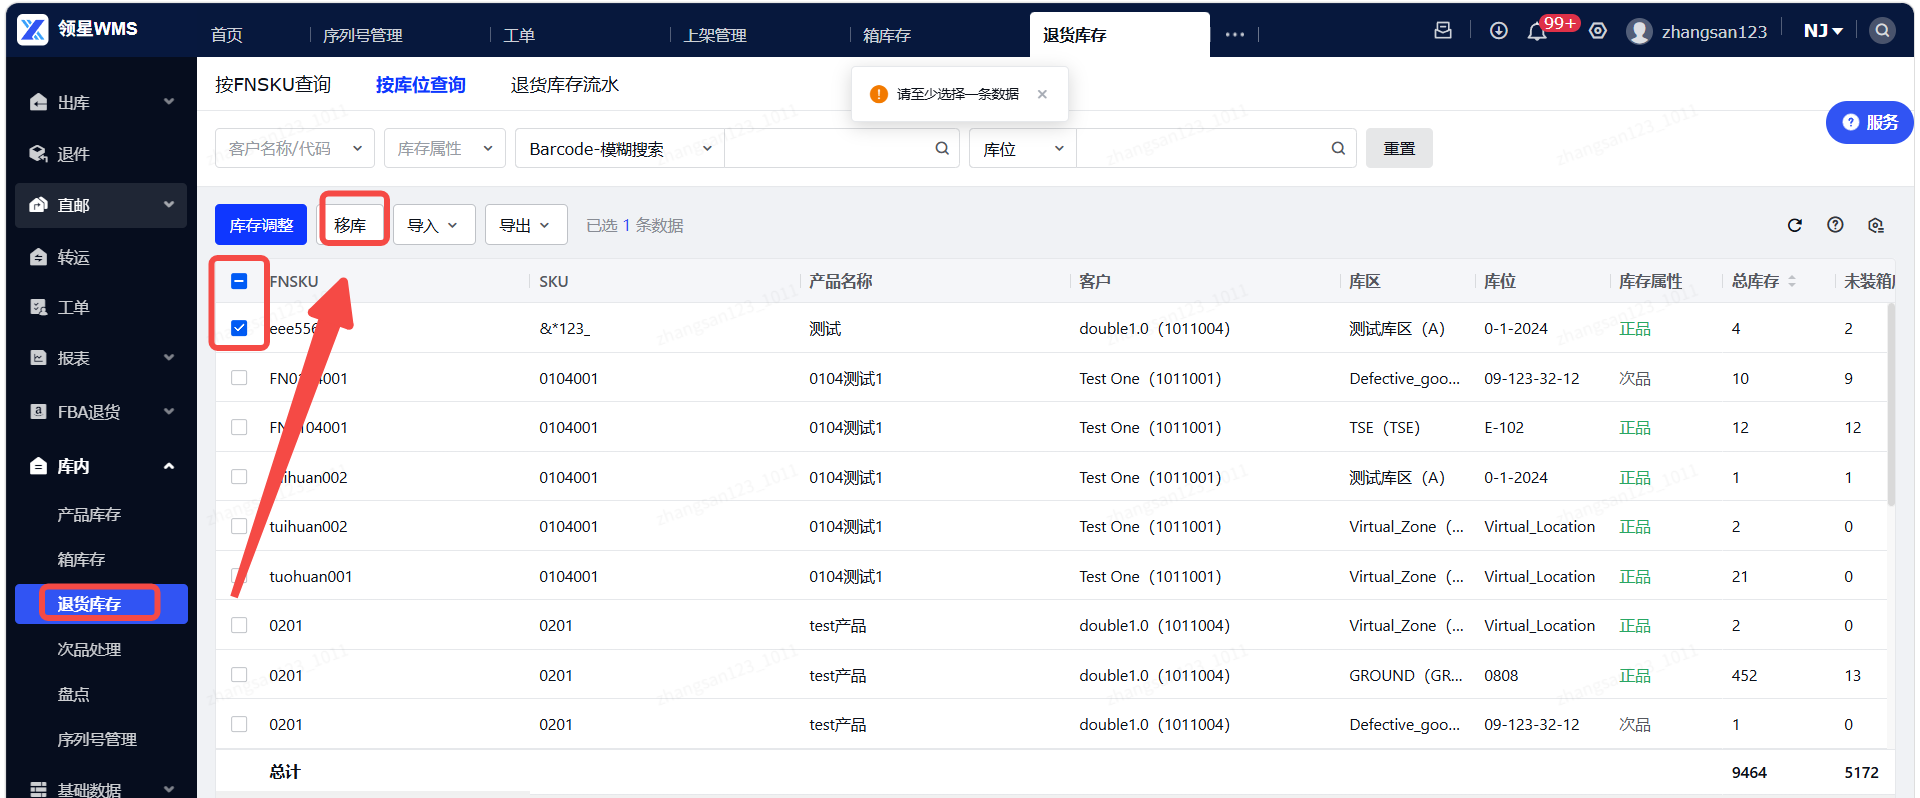Image resolution: width=1920 pixels, height=798 pixels.
Task: Open the print station icon in header
Action: (x=1443, y=31)
